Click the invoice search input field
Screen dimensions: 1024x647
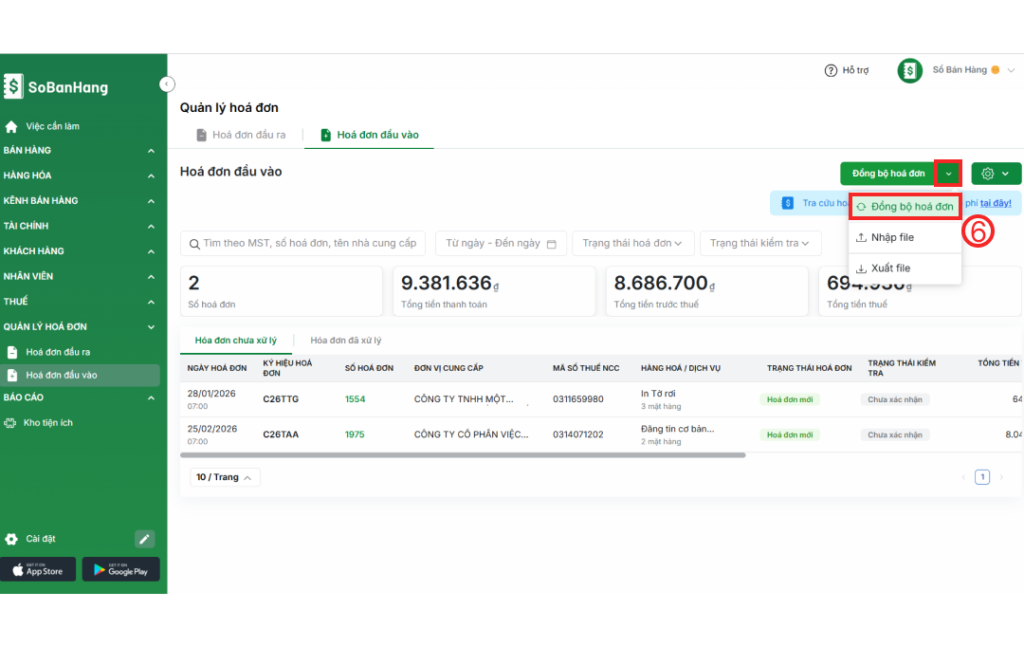[303, 243]
